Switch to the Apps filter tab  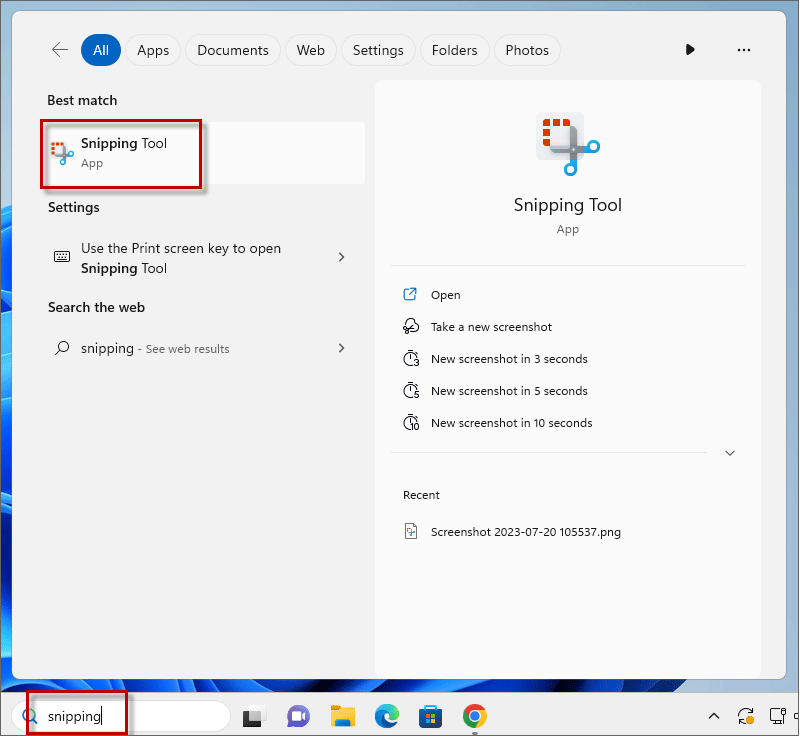pos(153,50)
